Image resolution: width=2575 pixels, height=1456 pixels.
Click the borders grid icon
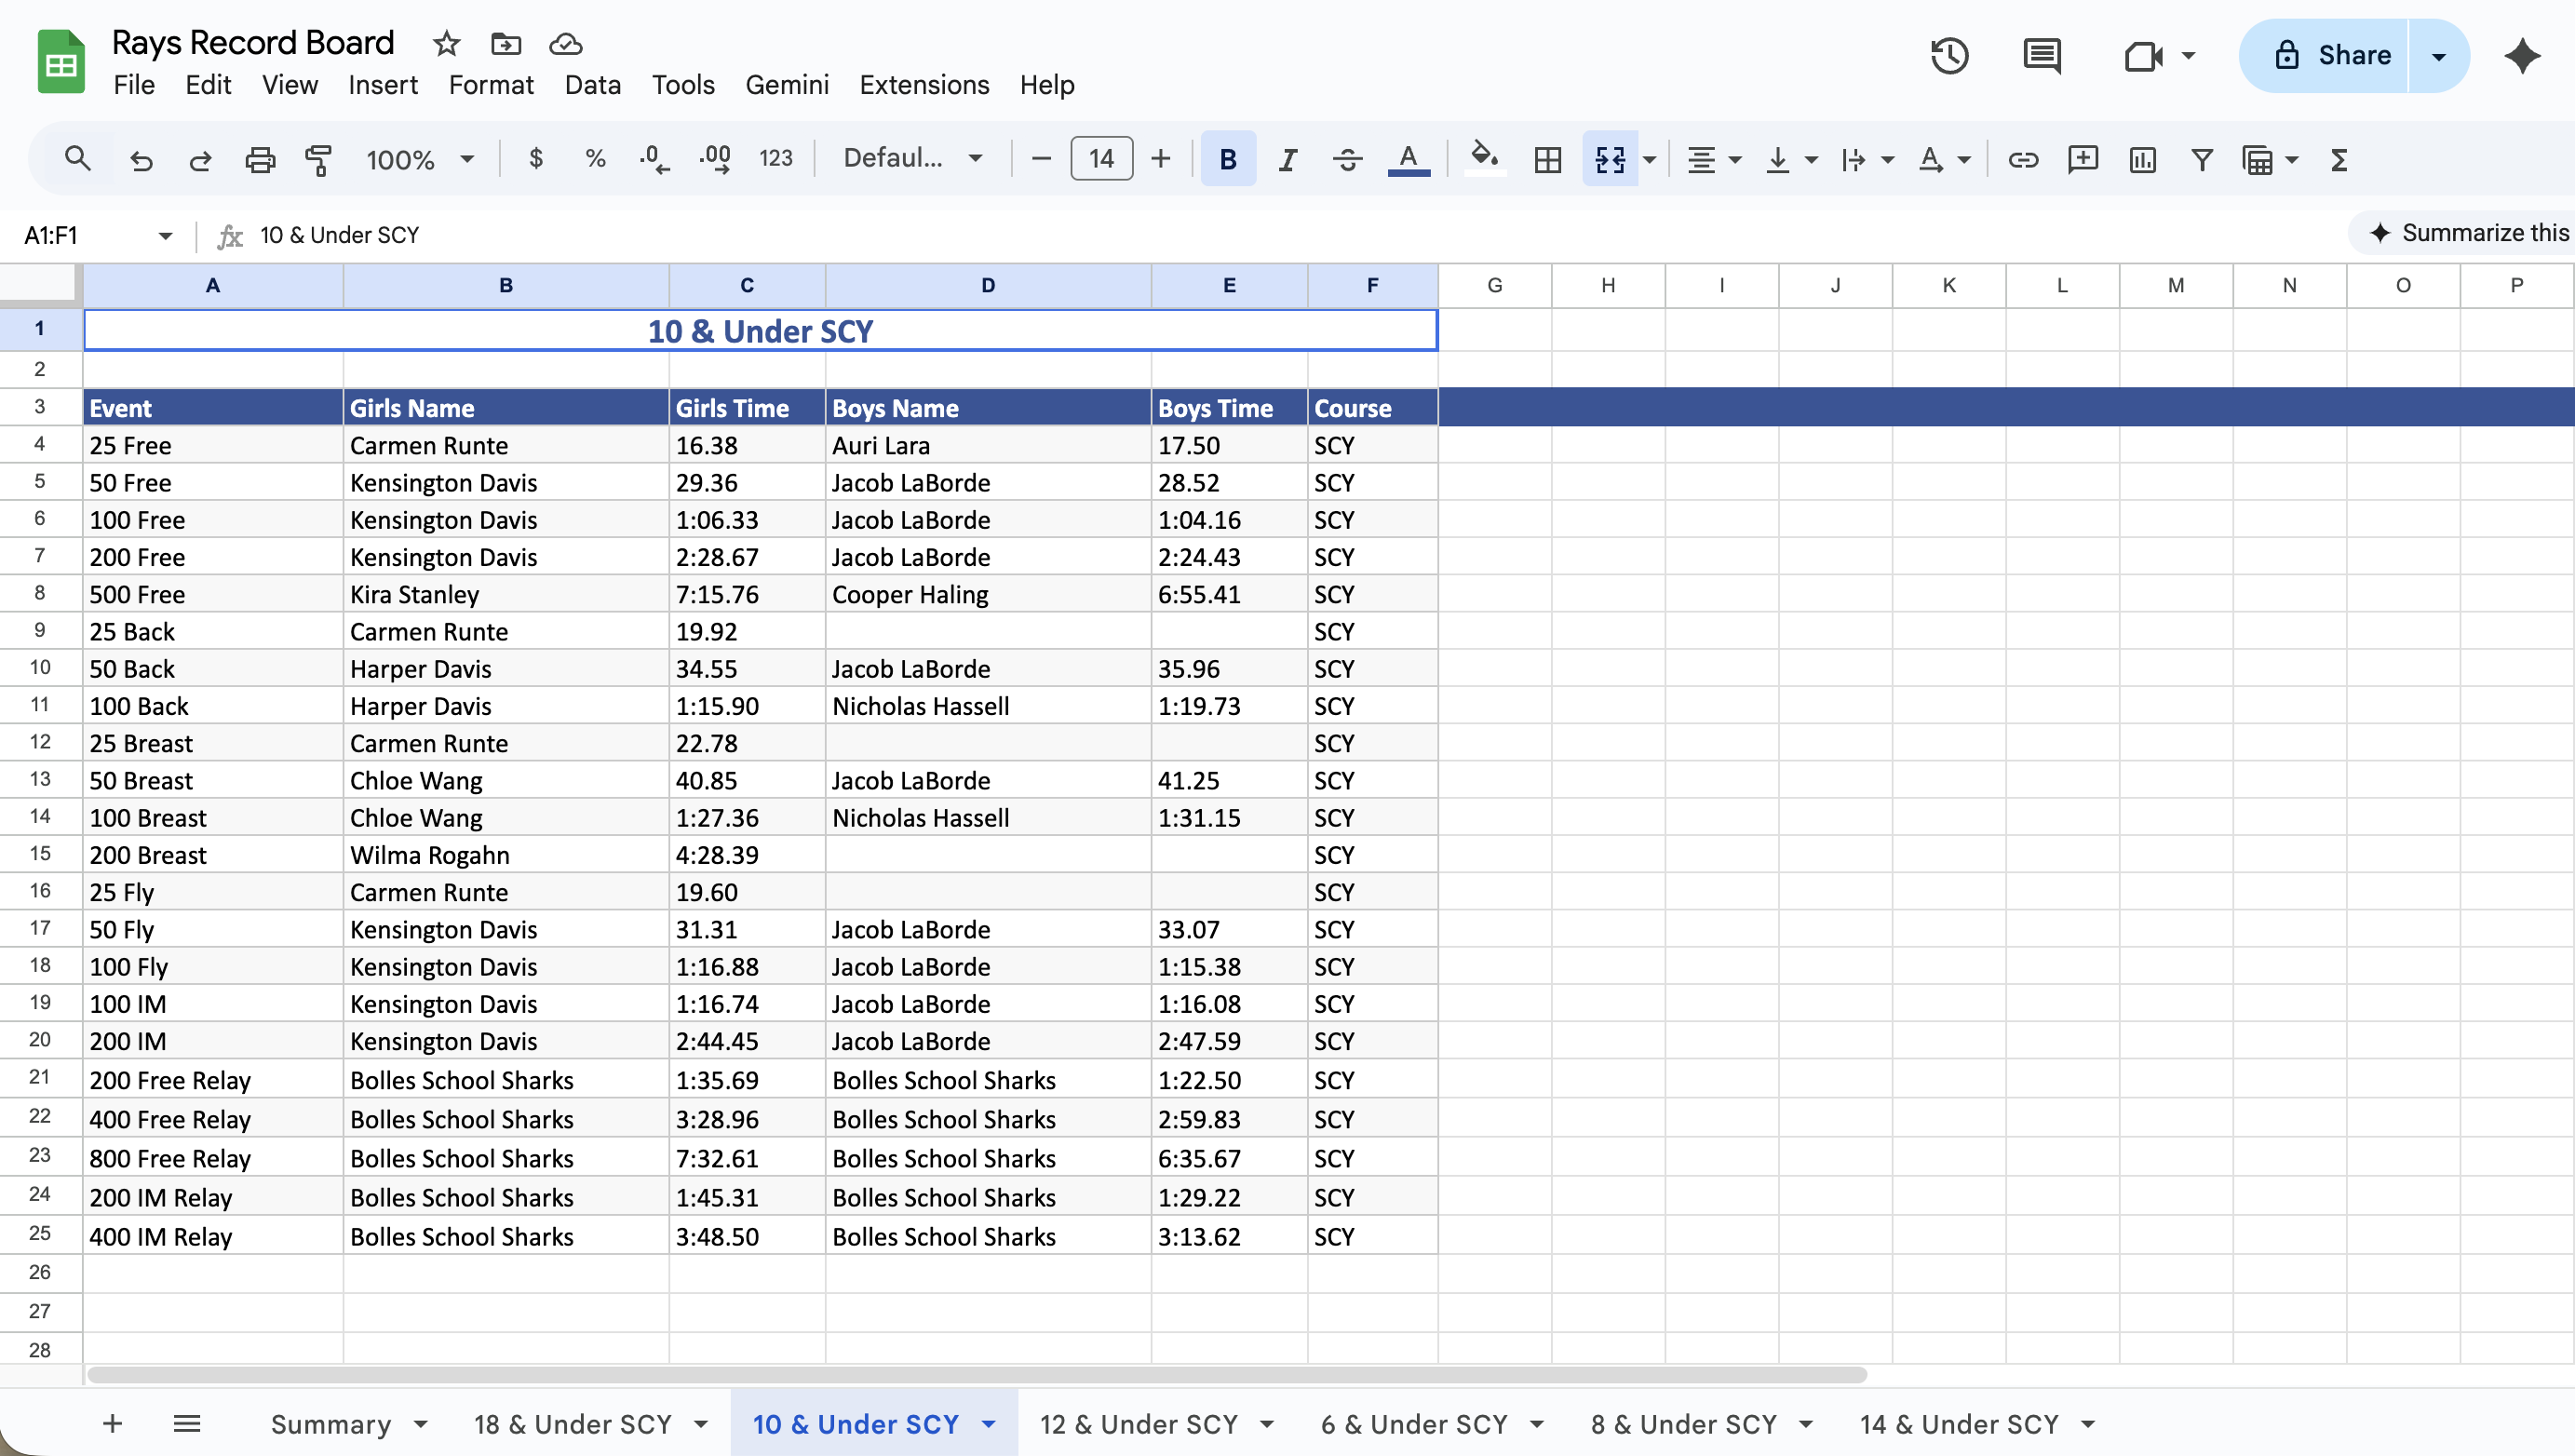coord(1547,159)
